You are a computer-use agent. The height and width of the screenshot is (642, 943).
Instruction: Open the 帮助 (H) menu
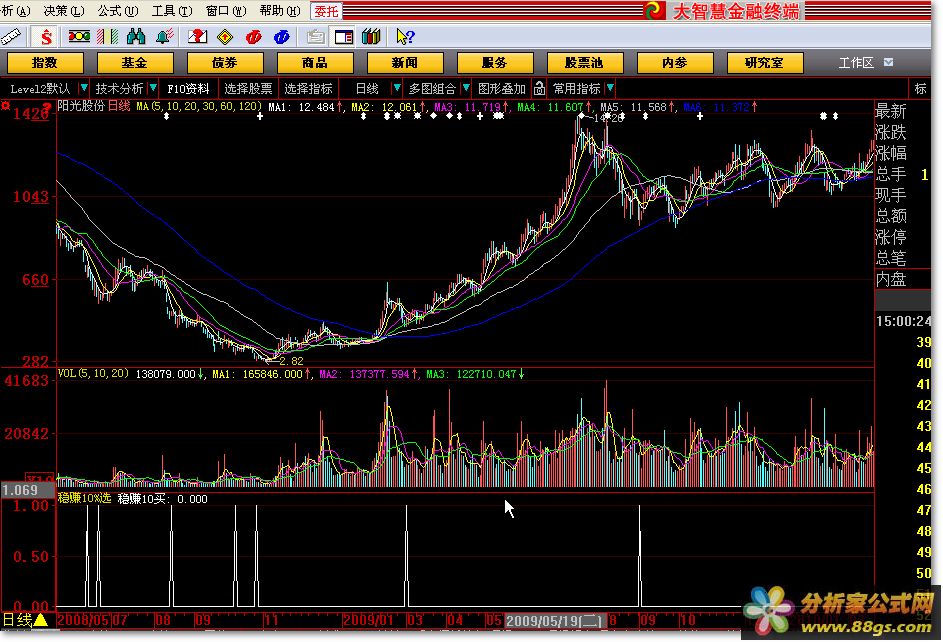pos(280,11)
